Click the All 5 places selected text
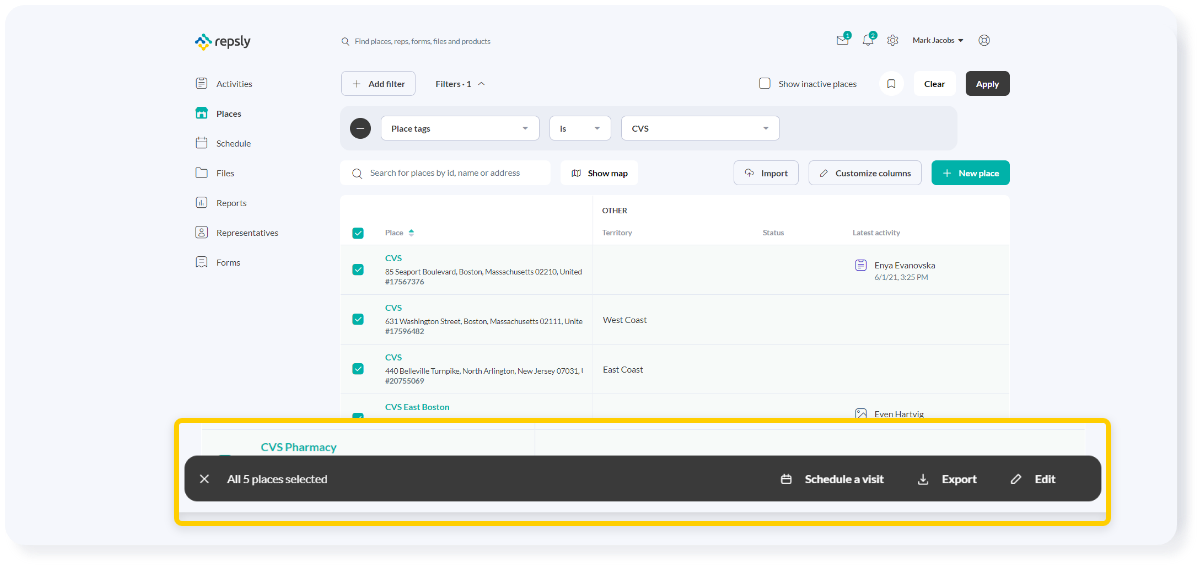 pos(277,479)
